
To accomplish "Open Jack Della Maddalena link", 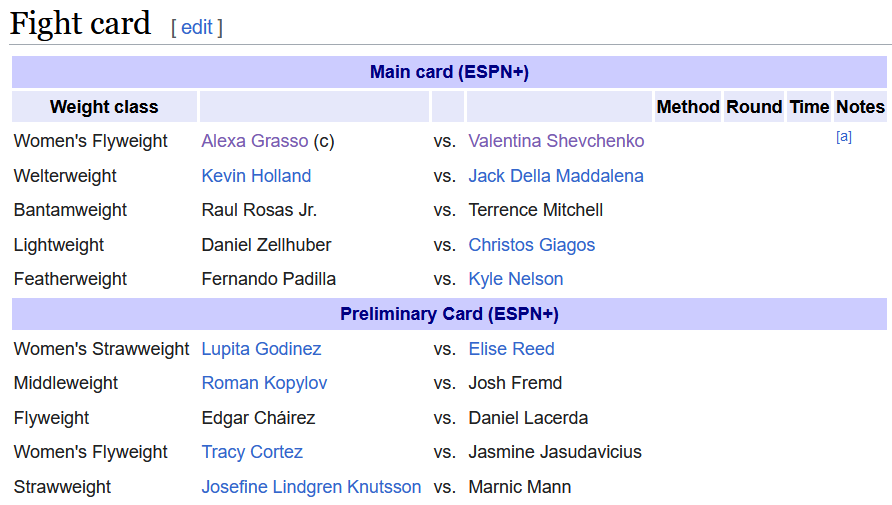I will 556,176.
